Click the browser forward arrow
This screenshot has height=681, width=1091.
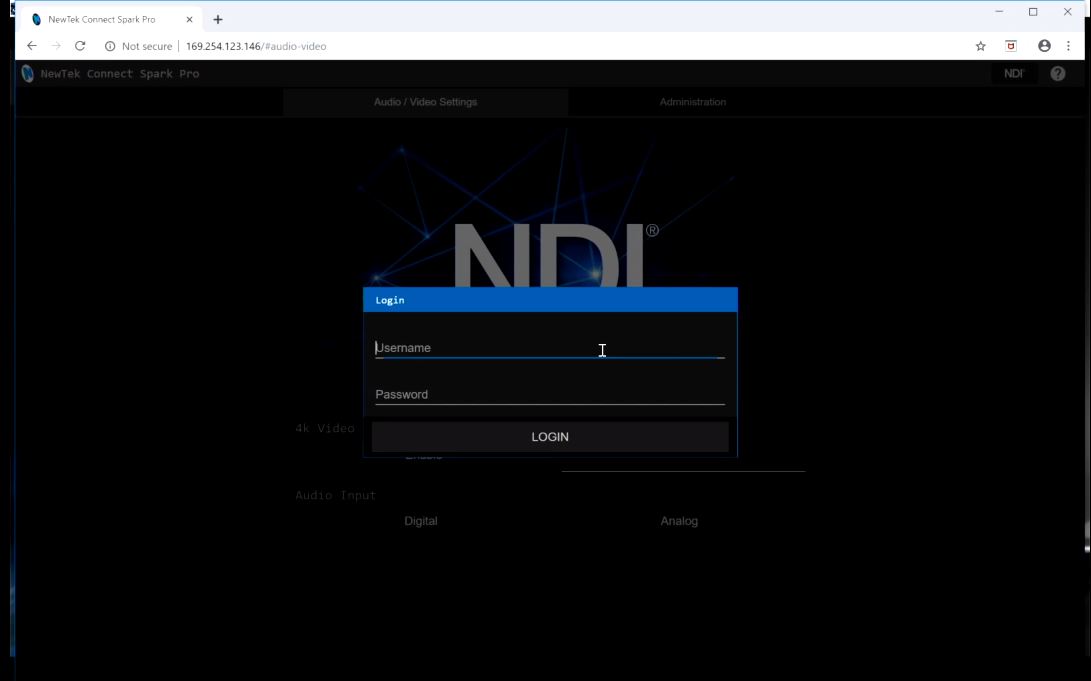[x=56, y=46]
